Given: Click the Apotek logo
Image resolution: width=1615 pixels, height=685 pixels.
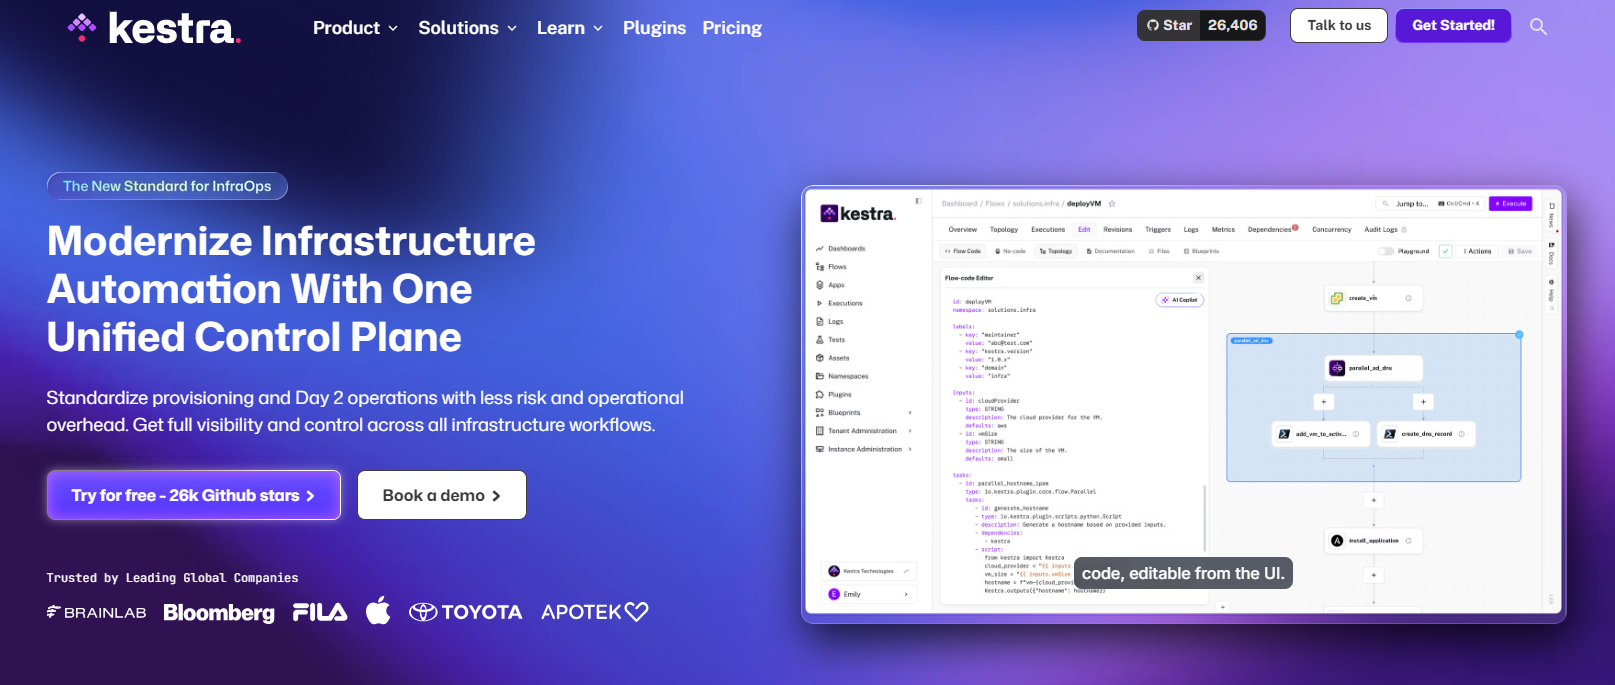Looking at the screenshot, I should pyautogui.click(x=595, y=612).
